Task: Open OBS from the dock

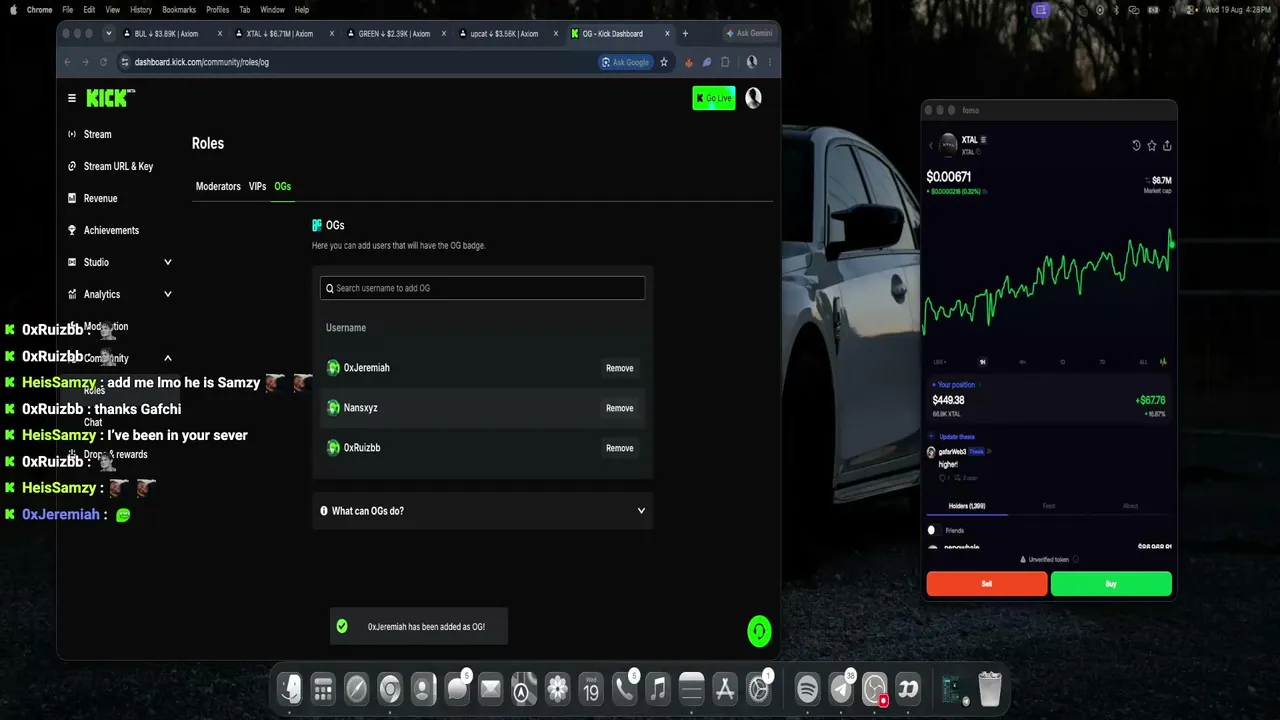Action: tap(875, 688)
